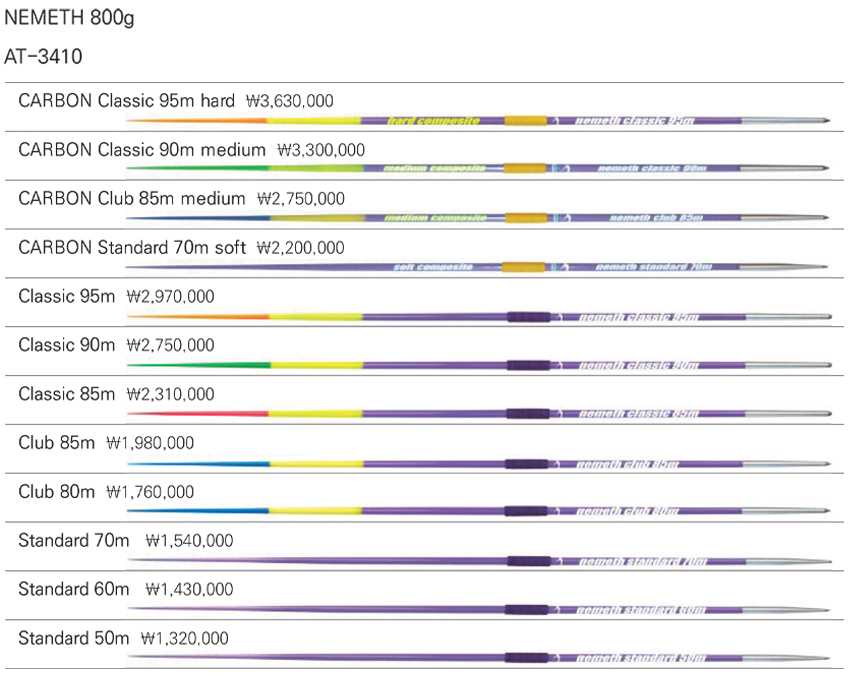Select the ₩1,980,000 Club 85m price
Screen dimensions: 850x681
[x=150, y=443]
